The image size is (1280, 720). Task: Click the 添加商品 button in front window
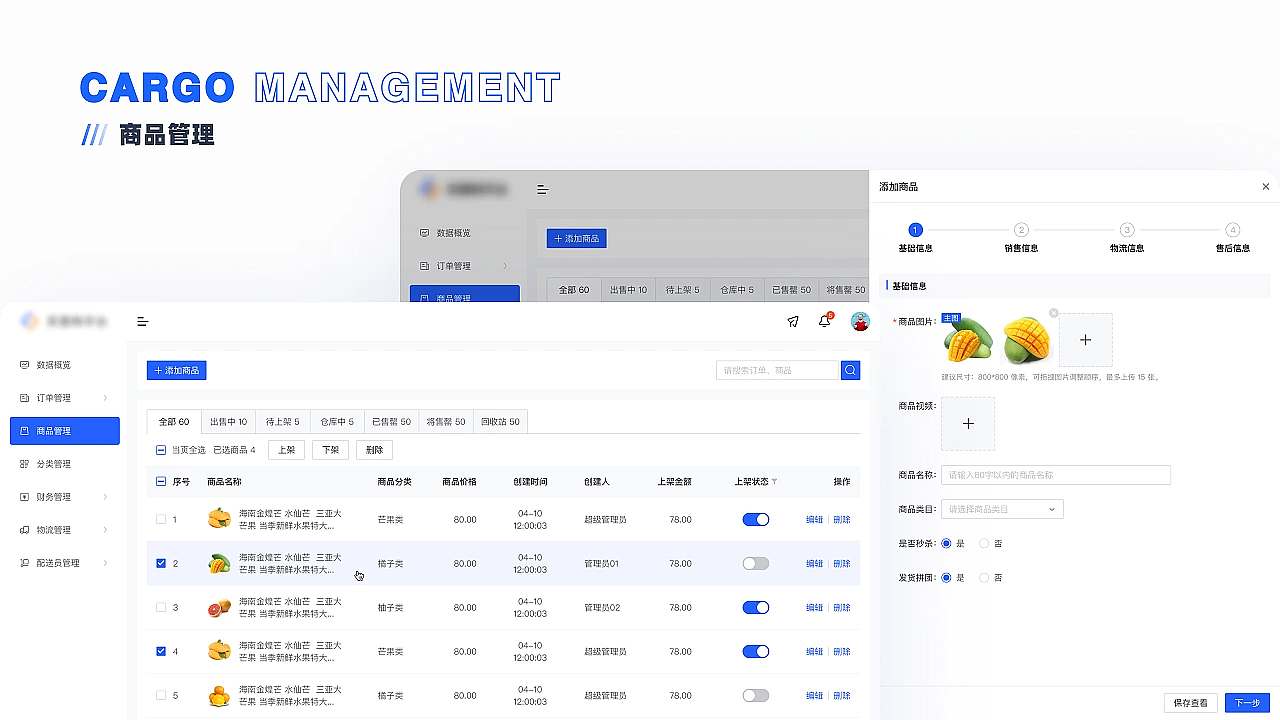point(177,370)
